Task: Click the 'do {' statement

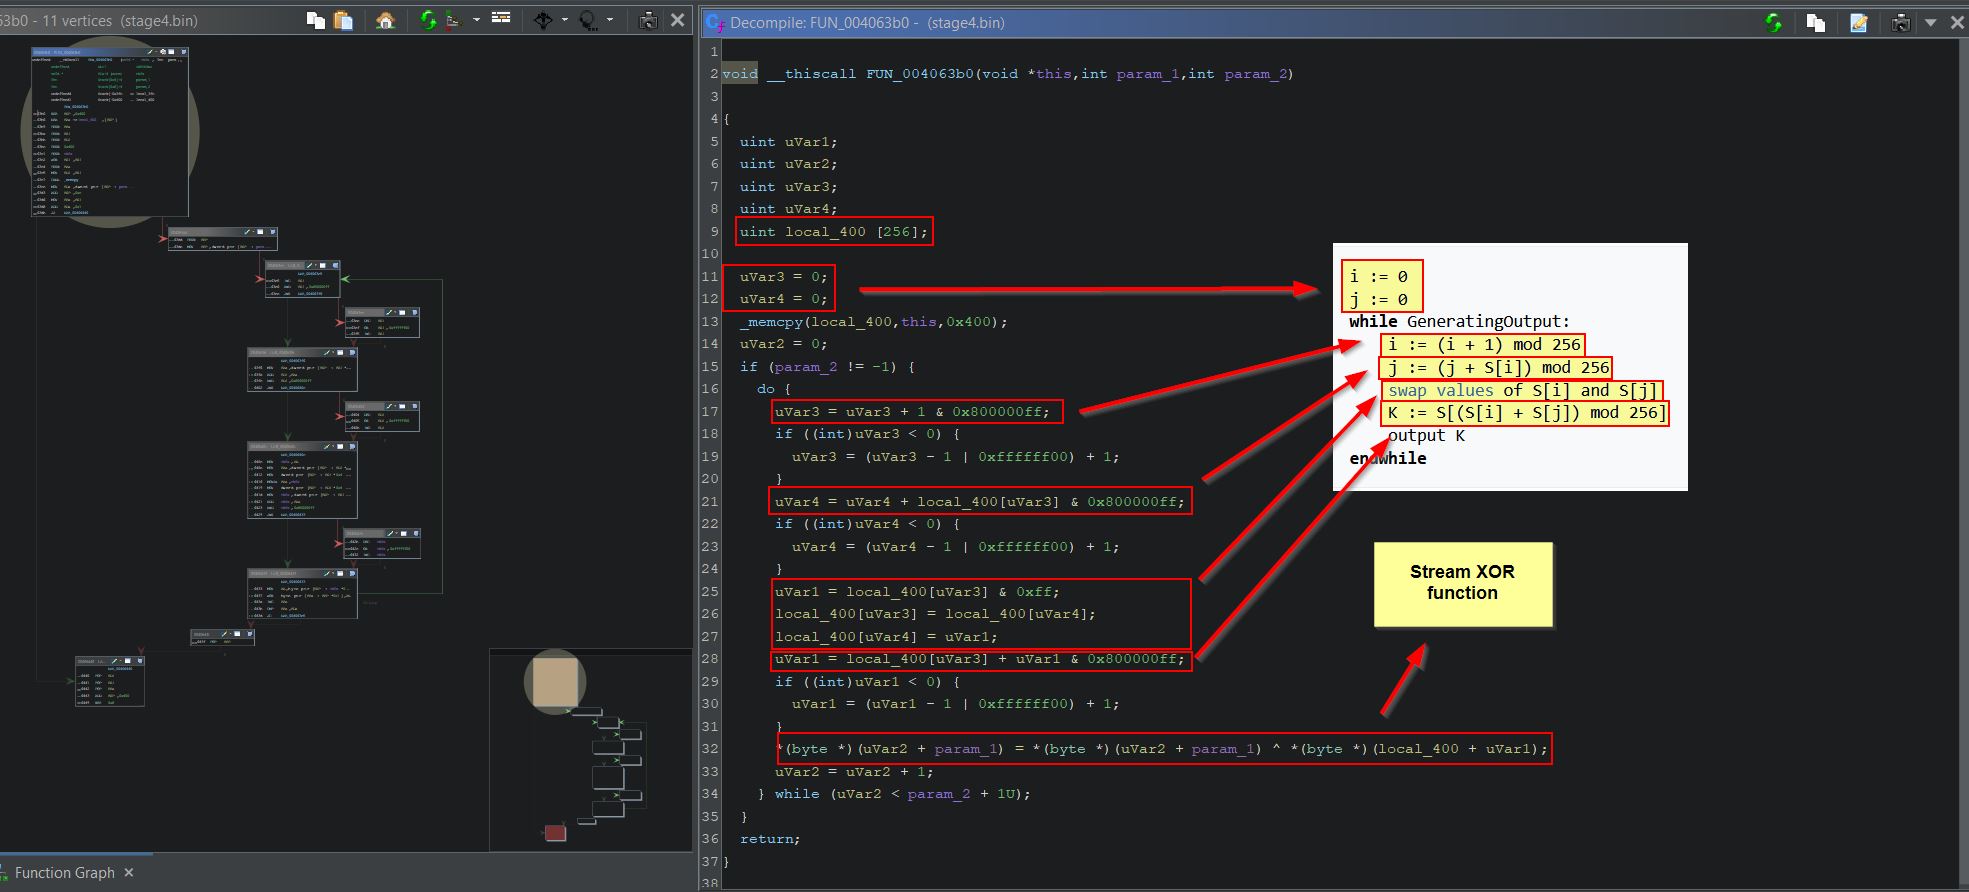Action: pyautogui.click(x=774, y=389)
